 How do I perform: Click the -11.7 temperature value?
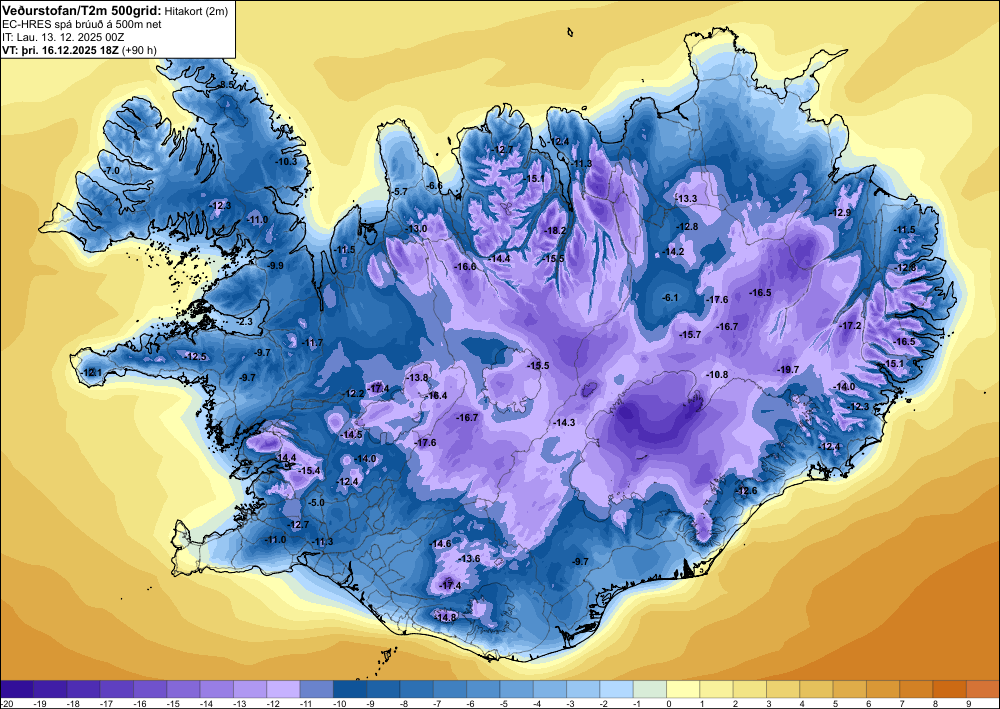tap(312, 342)
